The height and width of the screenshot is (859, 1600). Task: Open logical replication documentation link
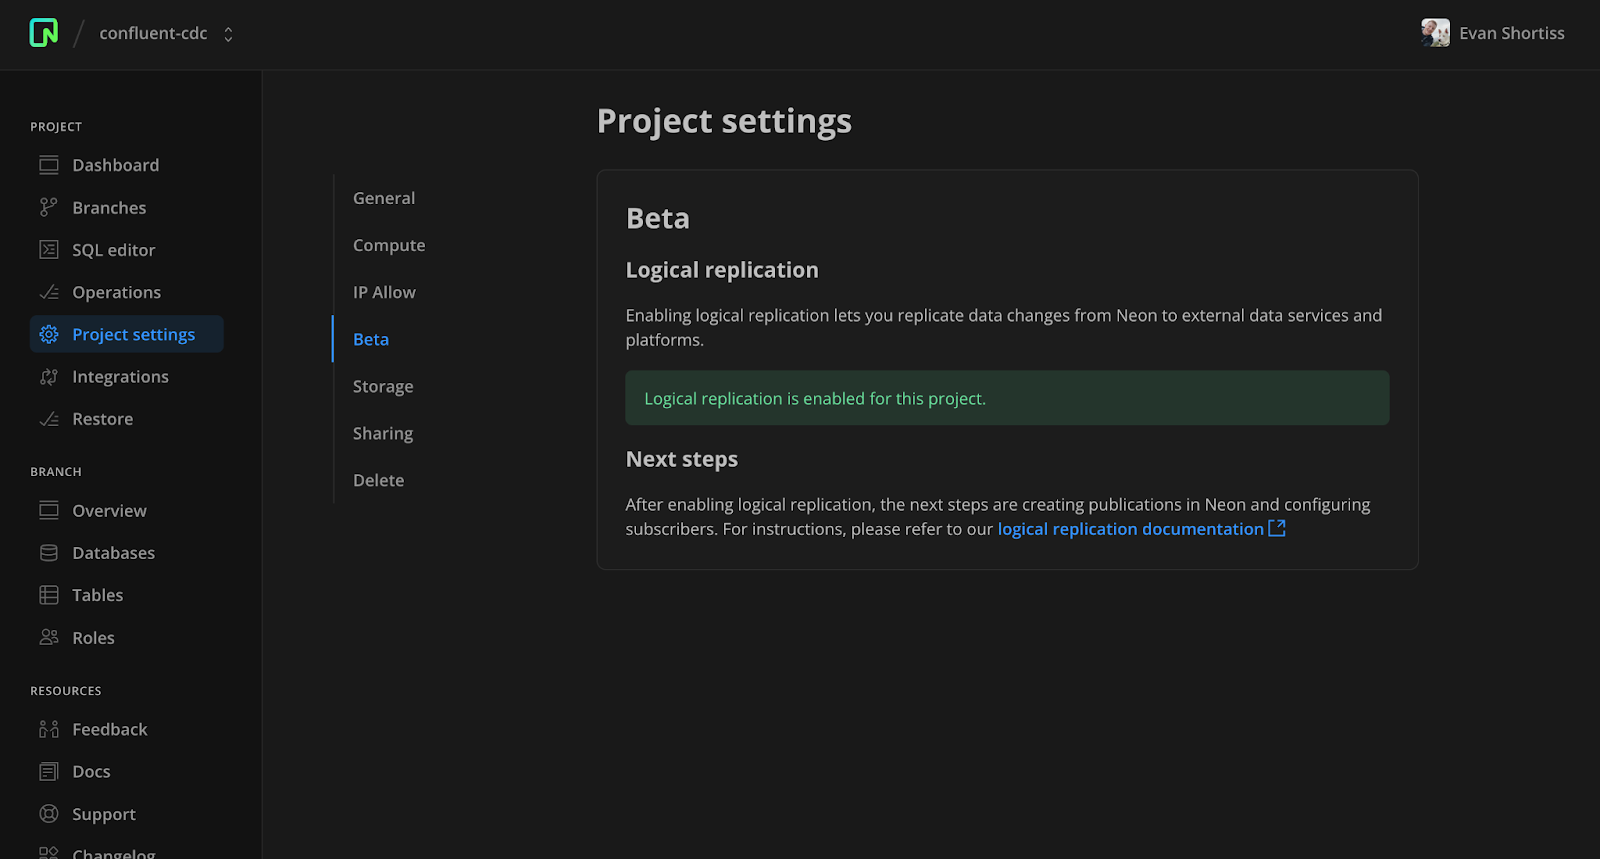click(1130, 529)
